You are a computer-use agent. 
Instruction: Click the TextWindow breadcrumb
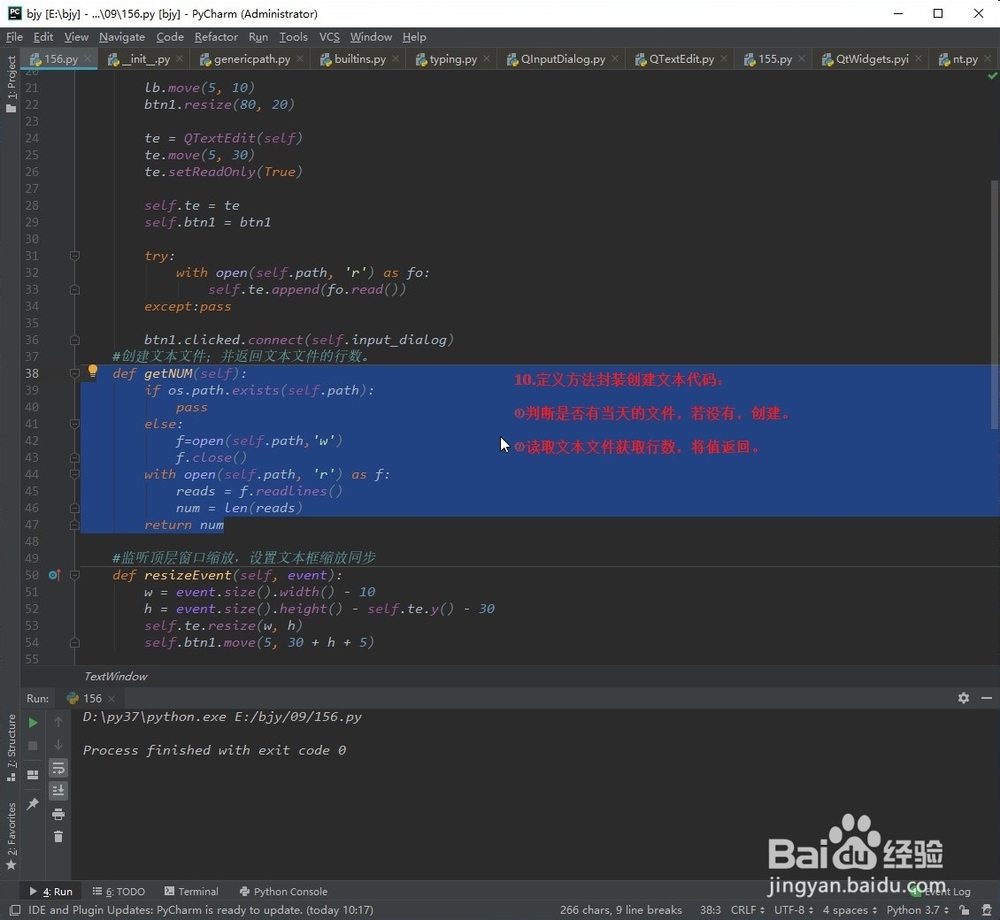click(x=115, y=676)
